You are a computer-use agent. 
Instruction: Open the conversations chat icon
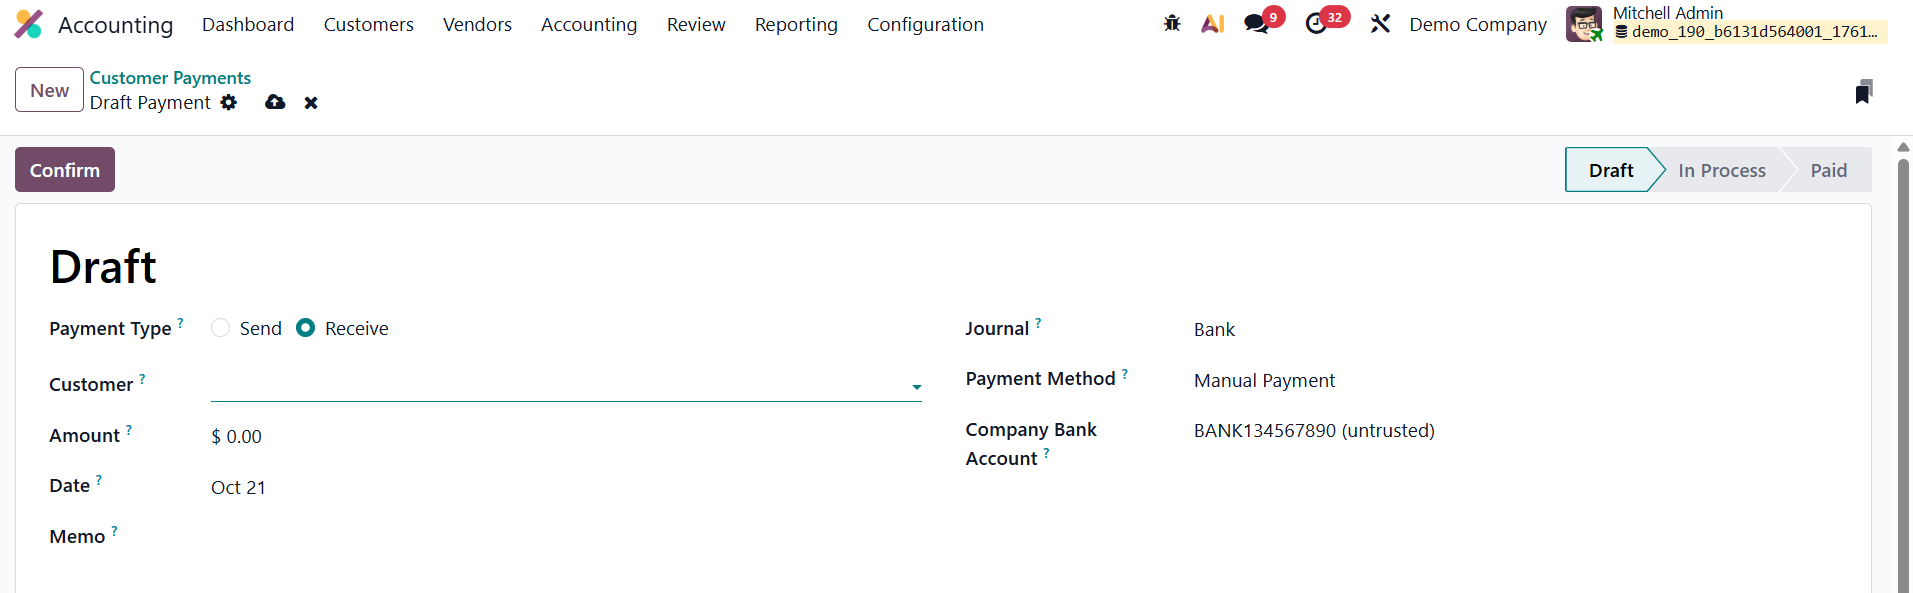click(x=1256, y=24)
